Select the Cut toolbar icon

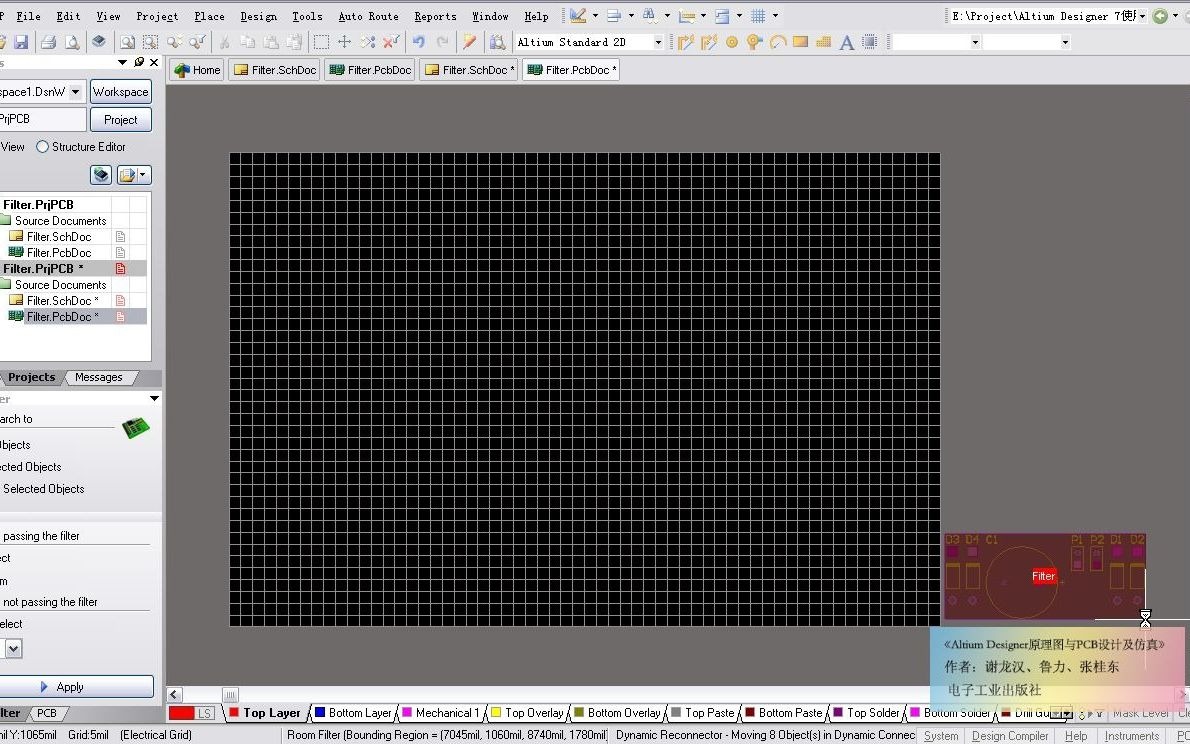[x=226, y=42]
